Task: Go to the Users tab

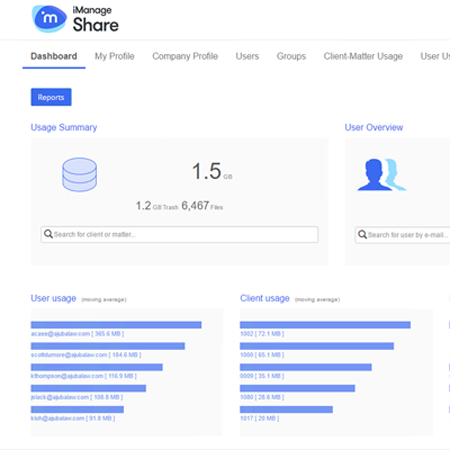Action: (247, 56)
